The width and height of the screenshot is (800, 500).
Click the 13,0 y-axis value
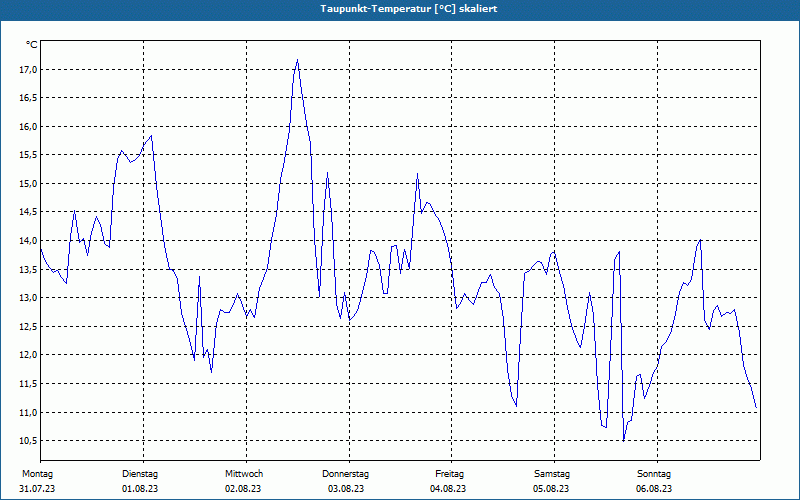[28, 298]
